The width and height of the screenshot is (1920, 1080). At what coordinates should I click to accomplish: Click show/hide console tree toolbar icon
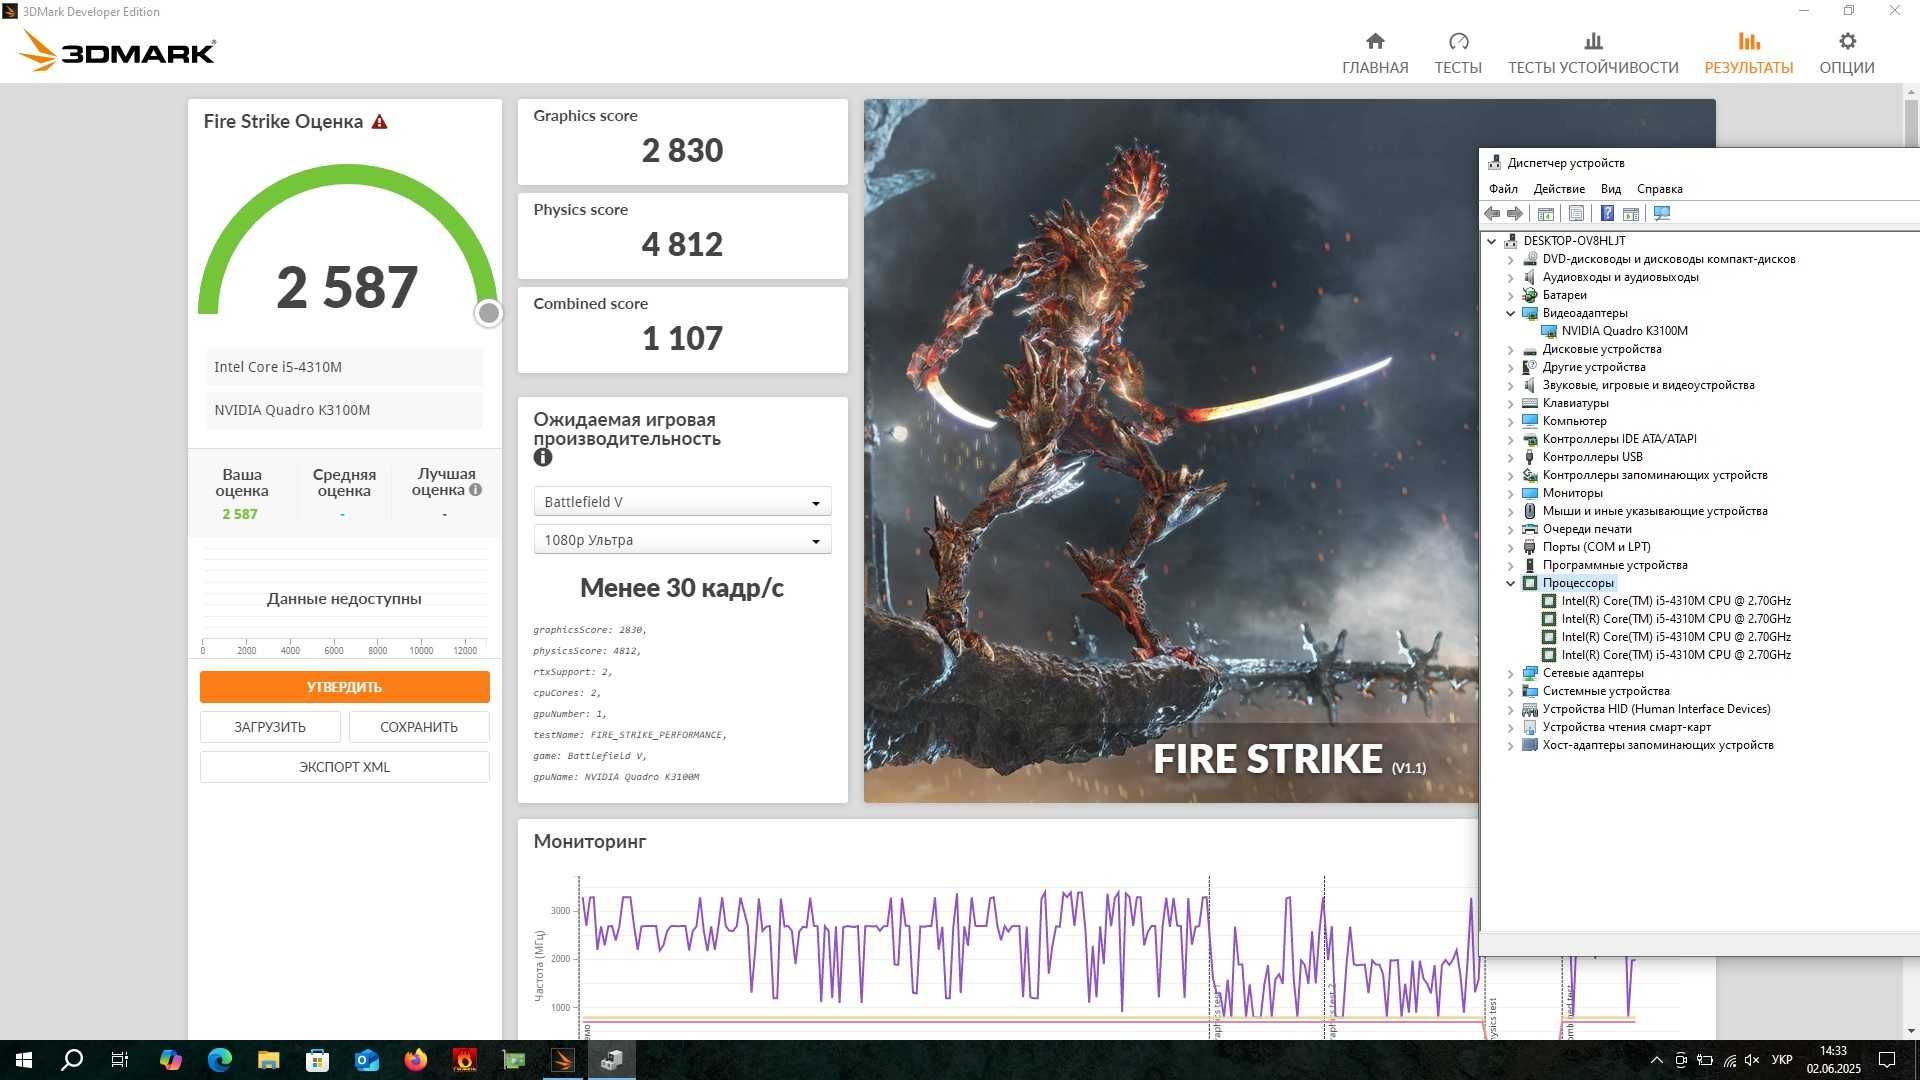coord(1545,213)
